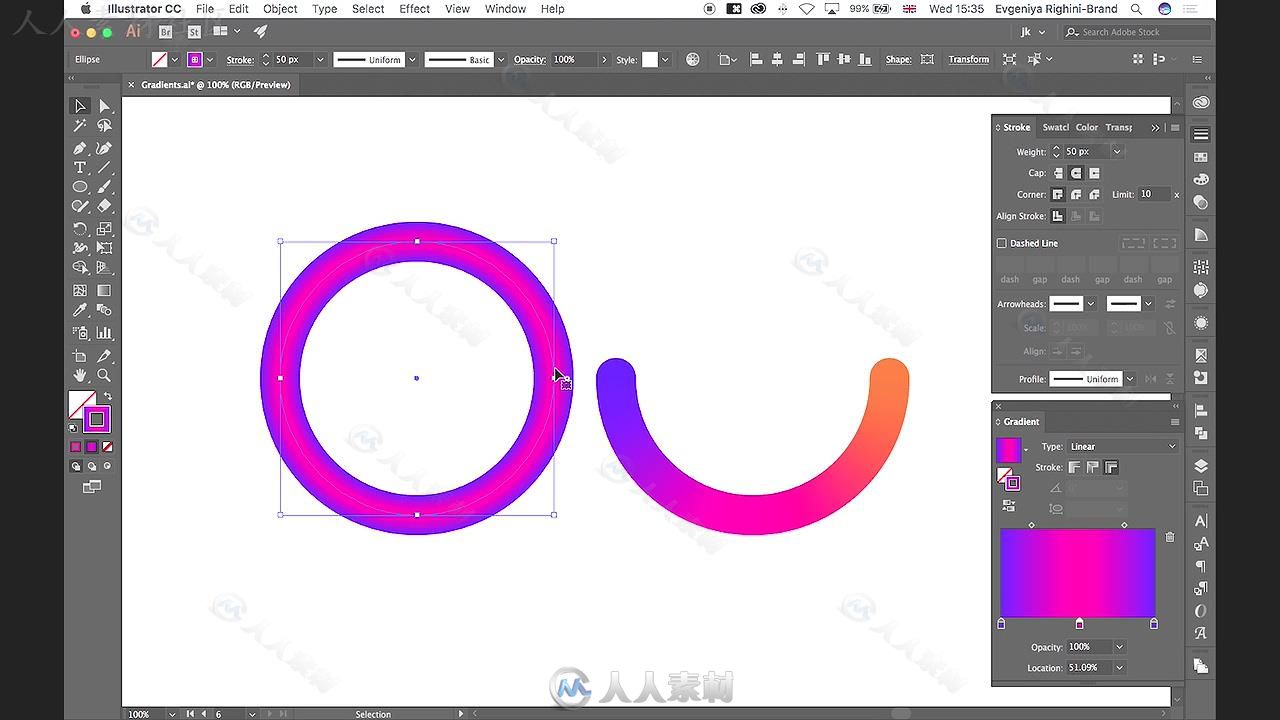
Task: Open the File menu
Action: [205, 9]
